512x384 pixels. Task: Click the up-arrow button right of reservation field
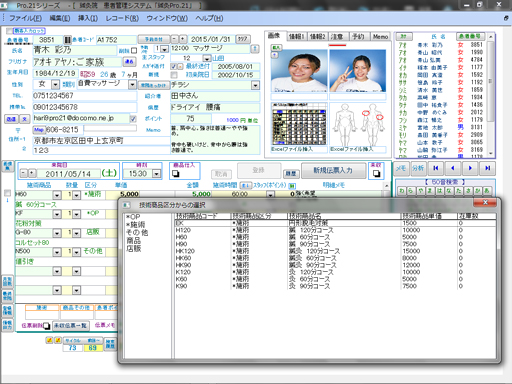click(x=255, y=49)
